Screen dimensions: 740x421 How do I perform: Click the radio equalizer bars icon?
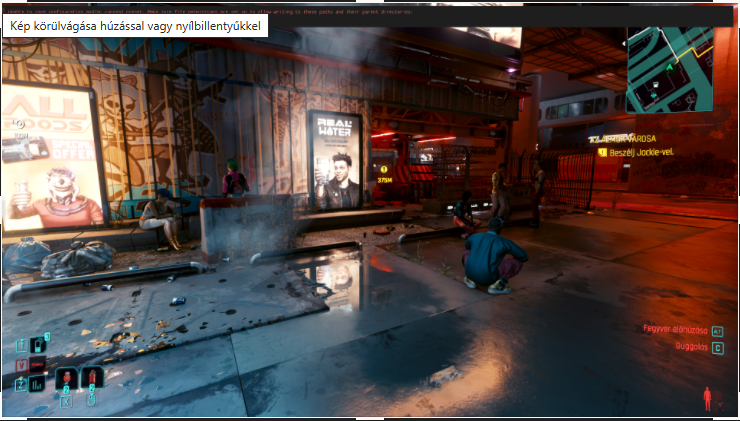point(37,384)
